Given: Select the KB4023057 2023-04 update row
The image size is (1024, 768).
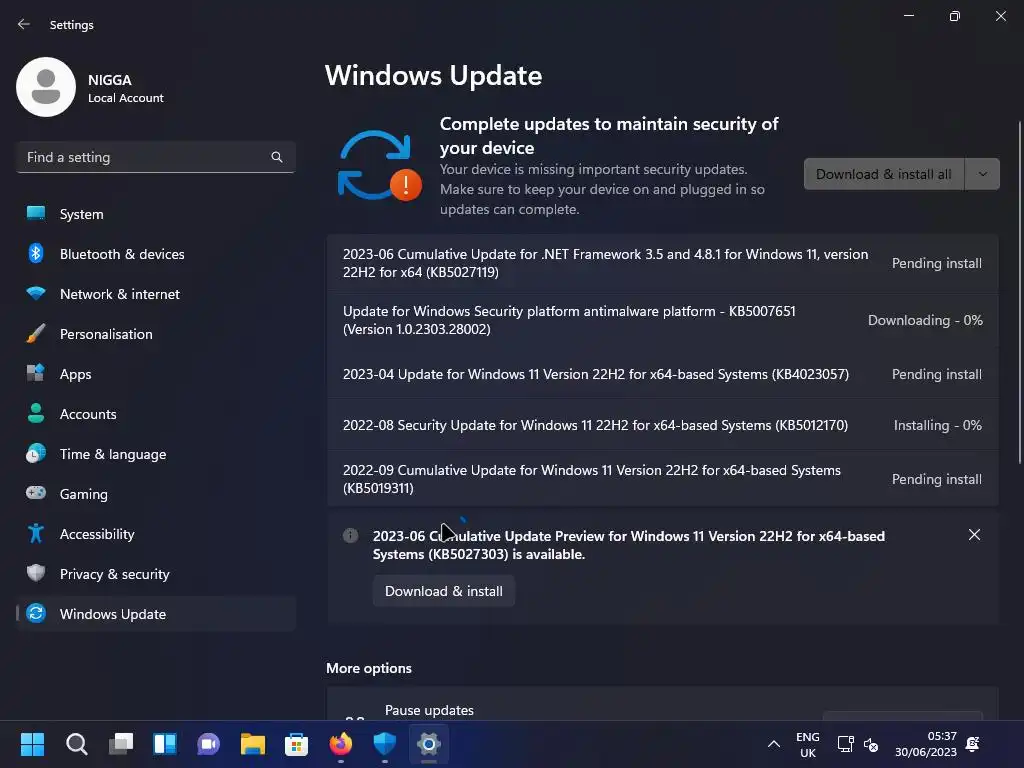Looking at the screenshot, I should [x=663, y=374].
